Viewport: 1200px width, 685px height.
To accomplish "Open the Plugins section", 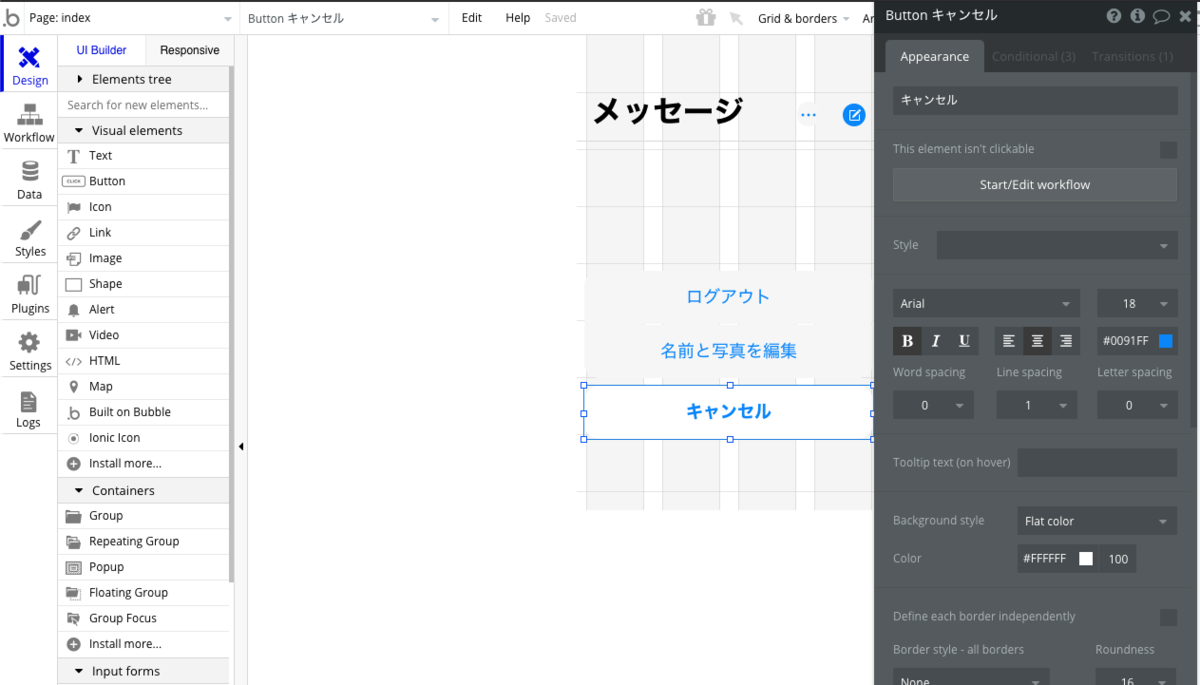I will (29, 295).
